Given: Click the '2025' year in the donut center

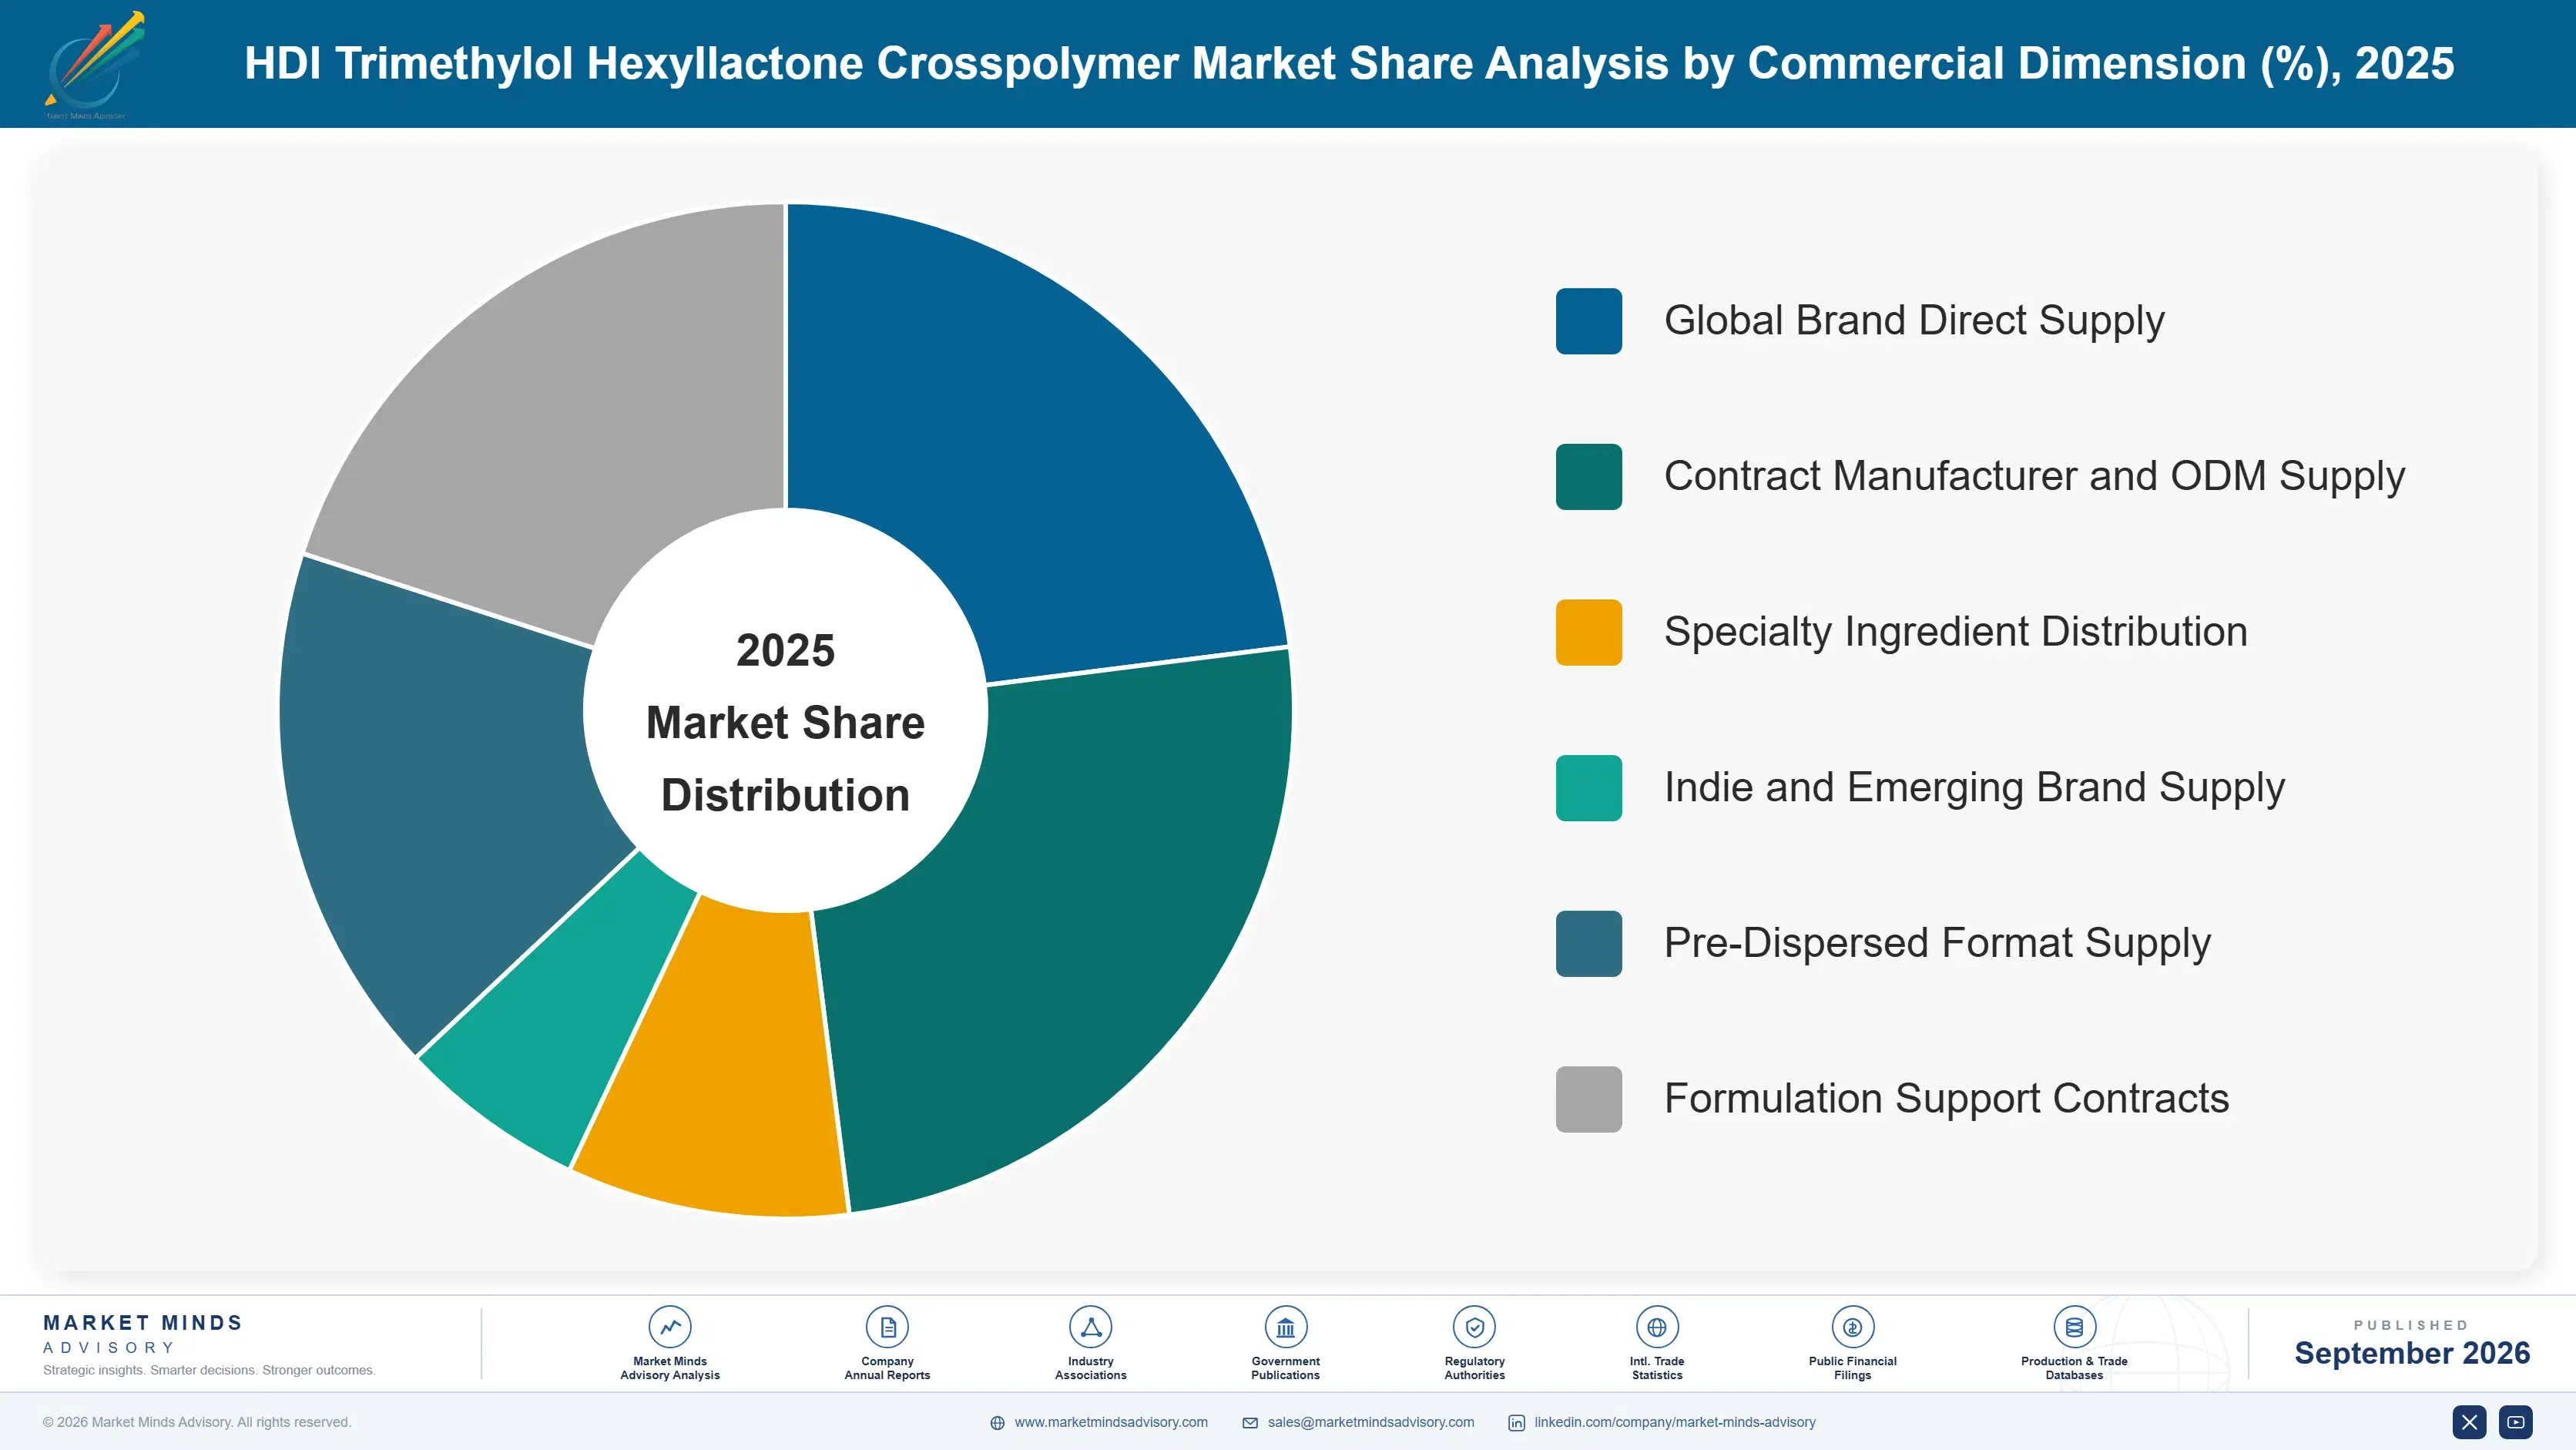Looking at the screenshot, I should click(785, 651).
